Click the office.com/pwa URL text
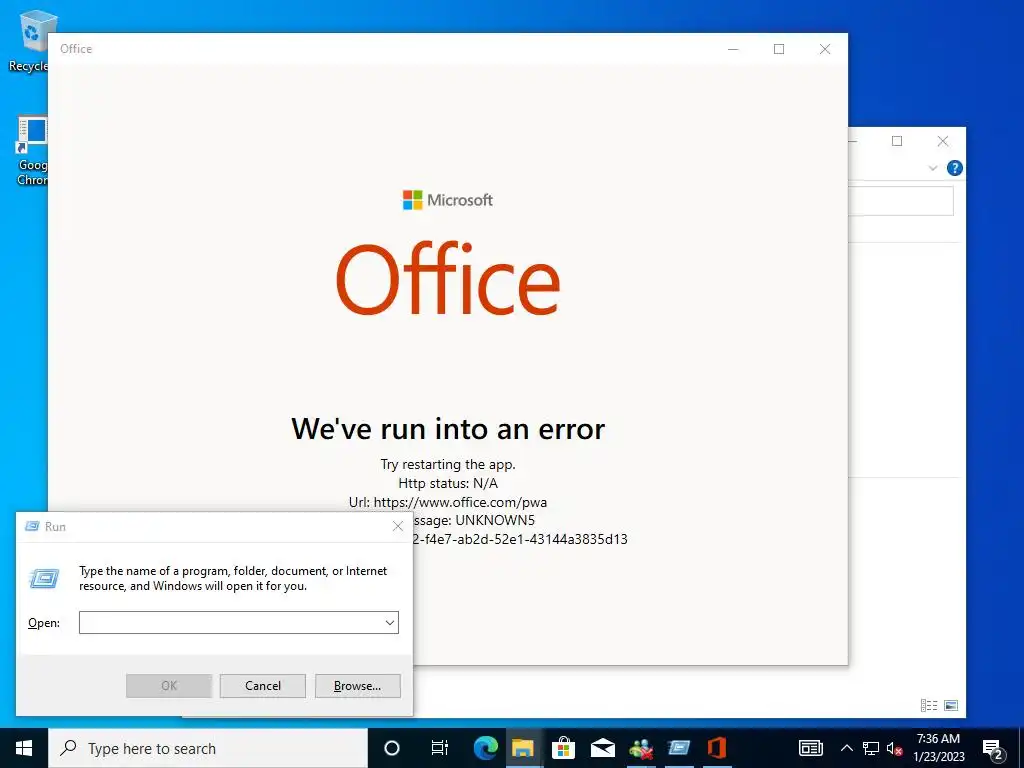1024x768 pixels. tap(460, 502)
